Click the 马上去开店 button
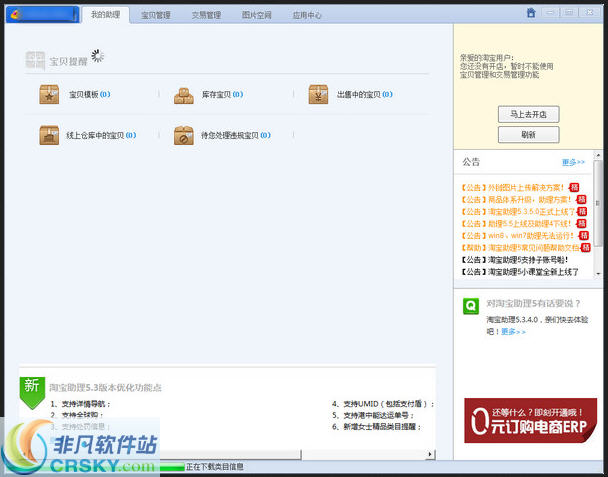This screenshot has width=608, height=477. (x=529, y=114)
